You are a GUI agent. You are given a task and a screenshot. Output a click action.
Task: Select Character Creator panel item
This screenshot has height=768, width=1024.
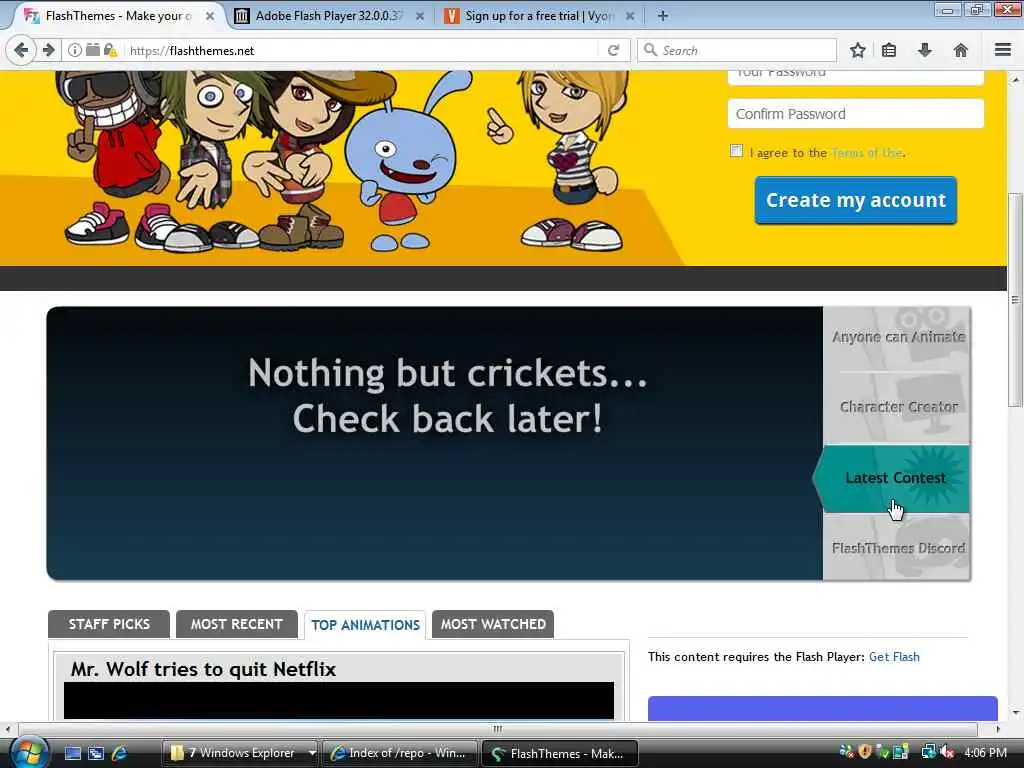coord(897,408)
